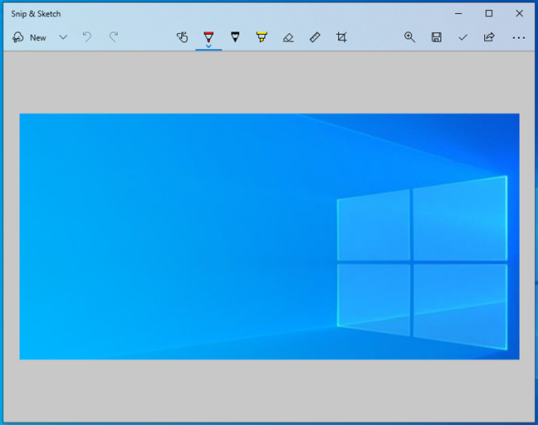Image resolution: width=538 pixels, height=425 pixels.
Task: Minimize the Snip & Sketch window
Action: pyautogui.click(x=458, y=14)
